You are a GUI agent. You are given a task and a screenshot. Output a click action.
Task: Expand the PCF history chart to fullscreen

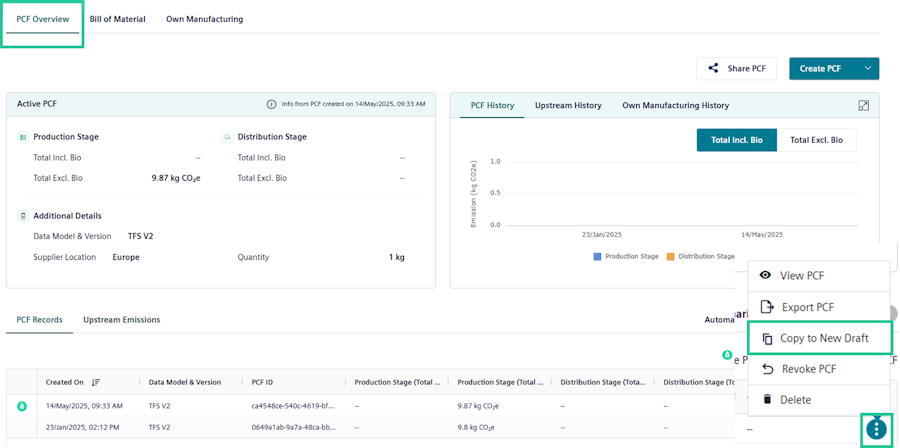pyautogui.click(x=863, y=105)
